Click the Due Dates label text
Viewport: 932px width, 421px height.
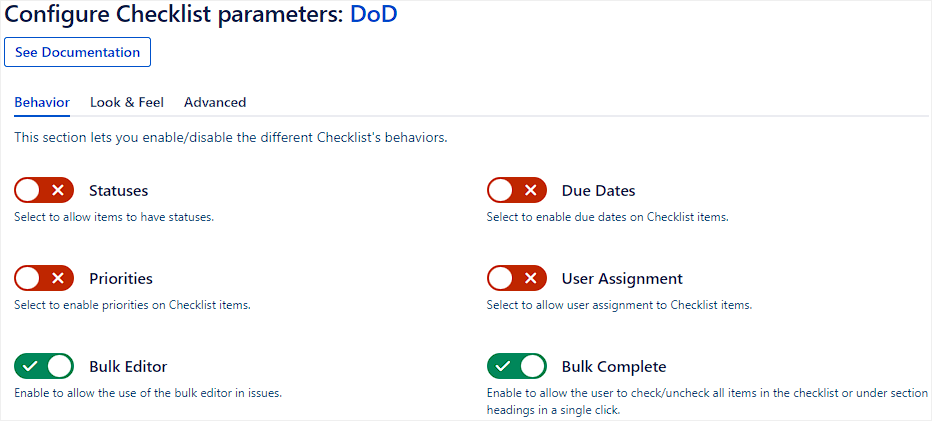pyautogui.click(x=598, y=191)
